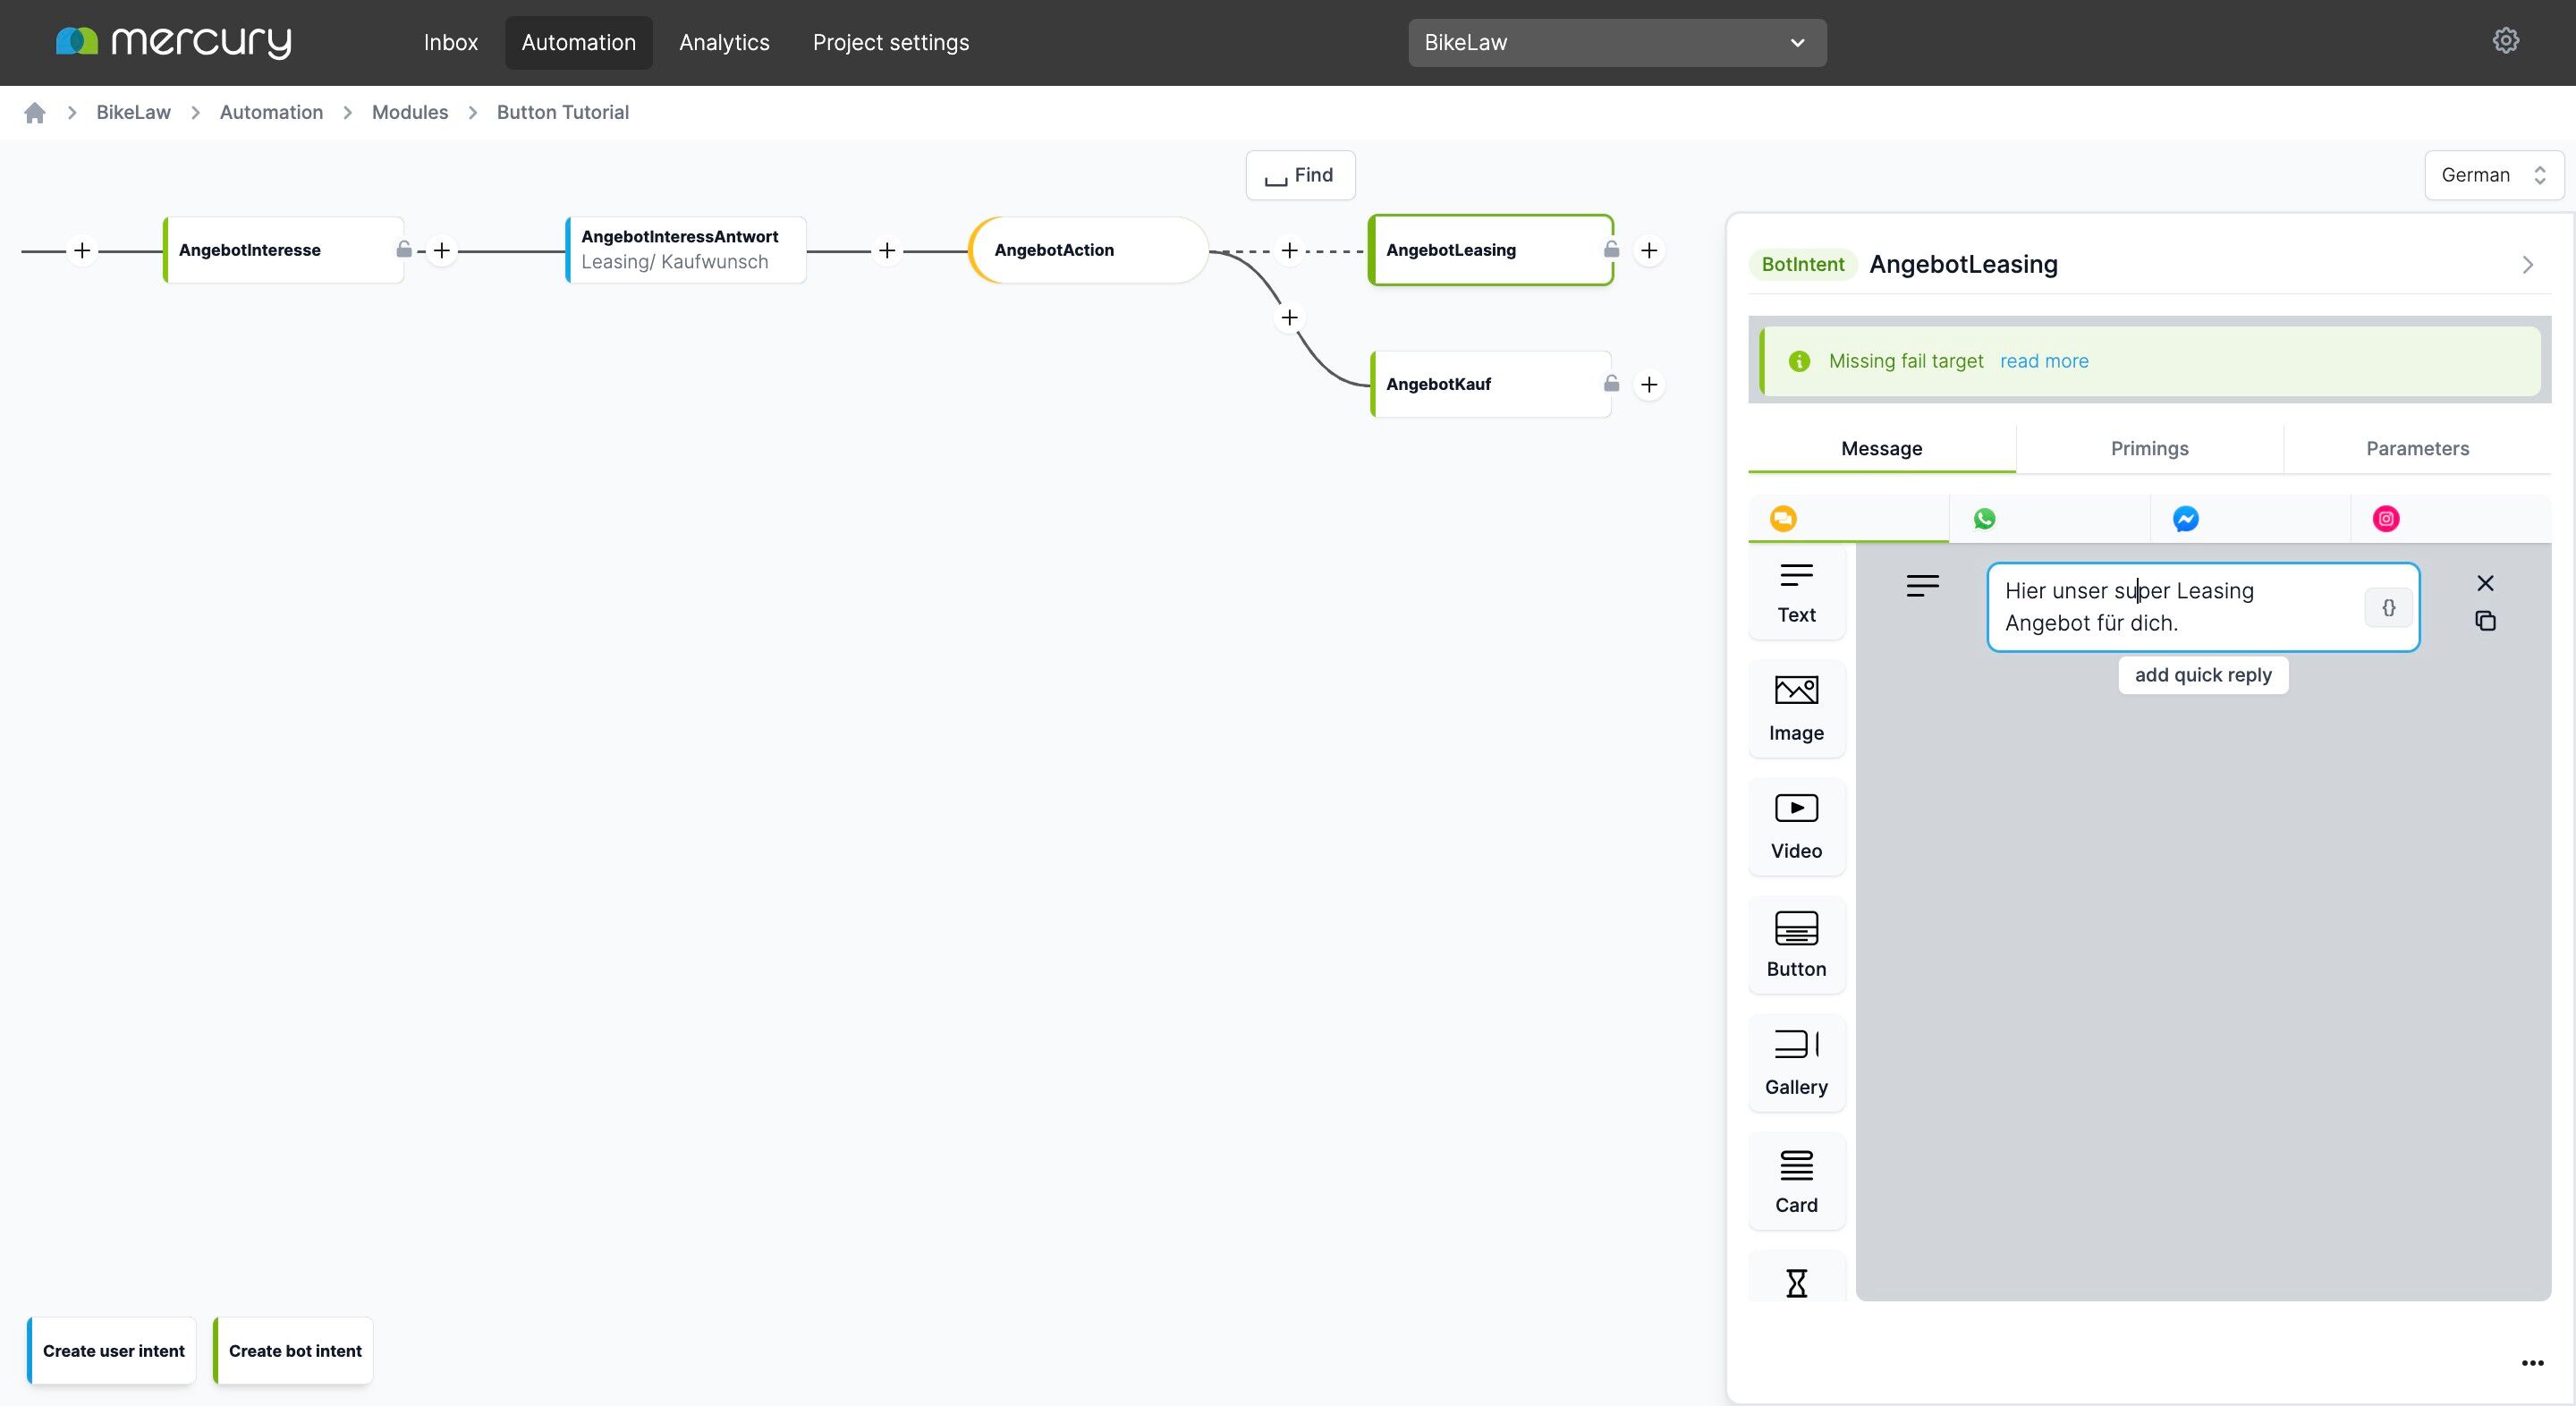Open the Analytics menu item
This screenshot has width=2576, height=1406.
click(x=724, y=43)
